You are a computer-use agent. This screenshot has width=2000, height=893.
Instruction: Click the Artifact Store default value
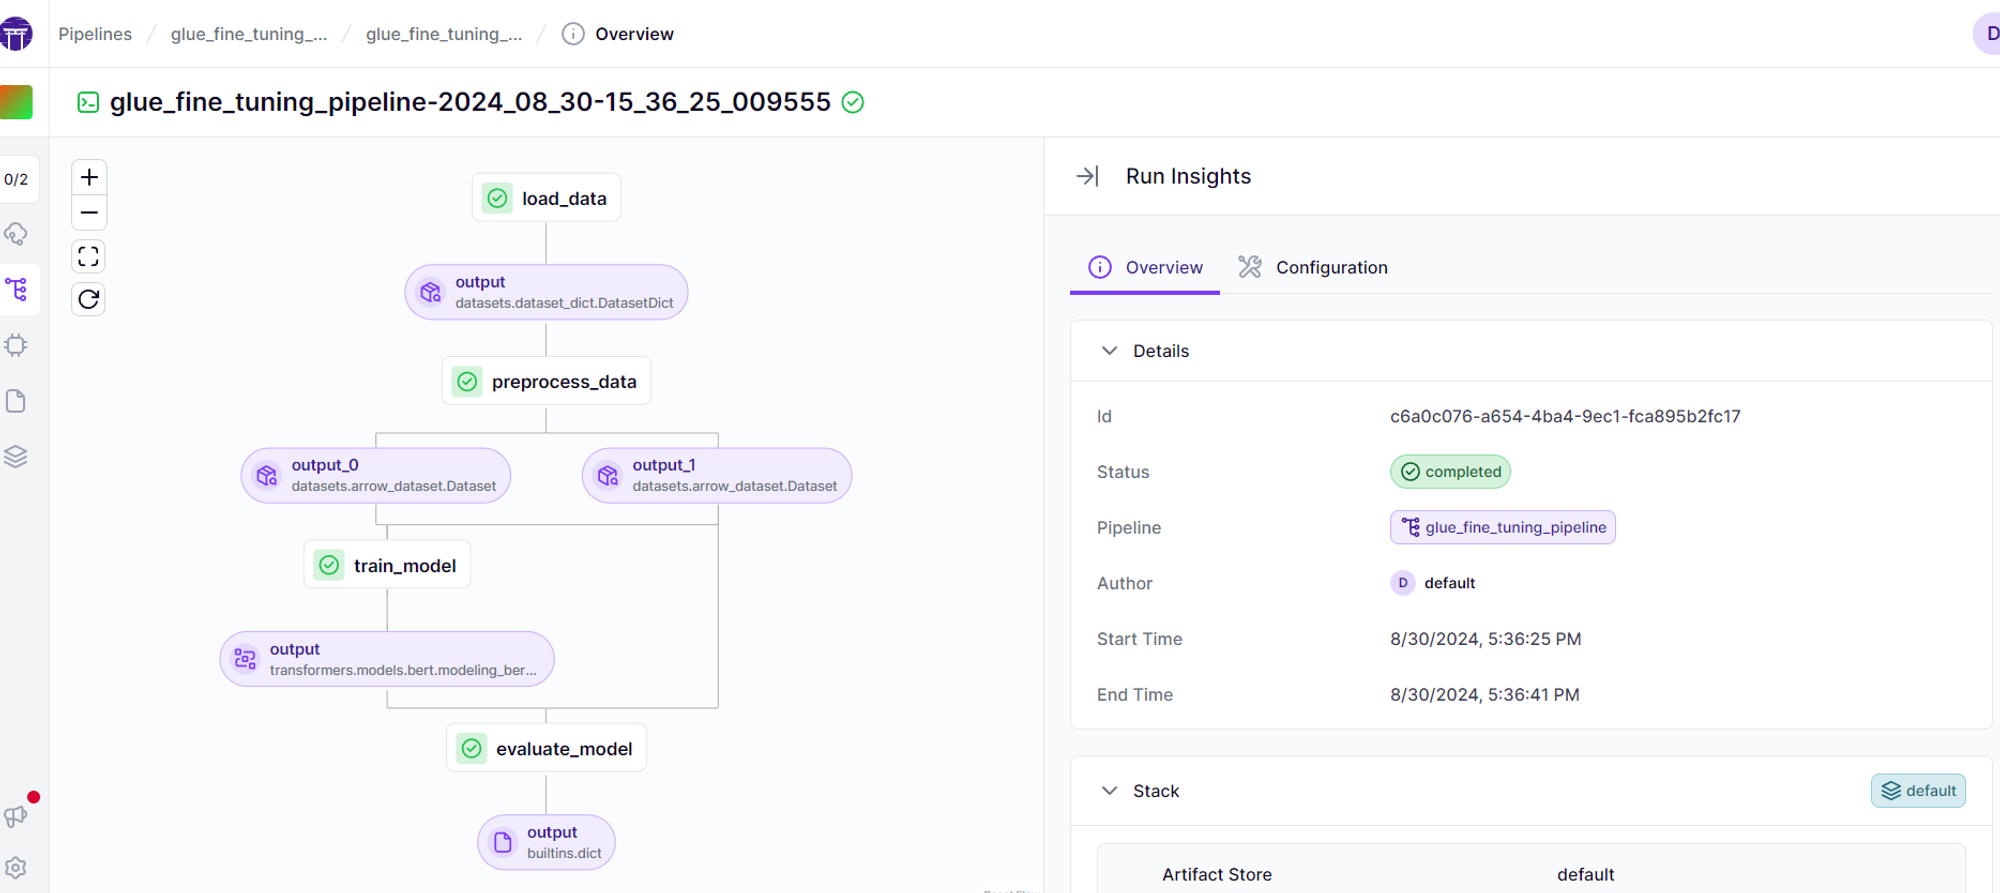1586,875
